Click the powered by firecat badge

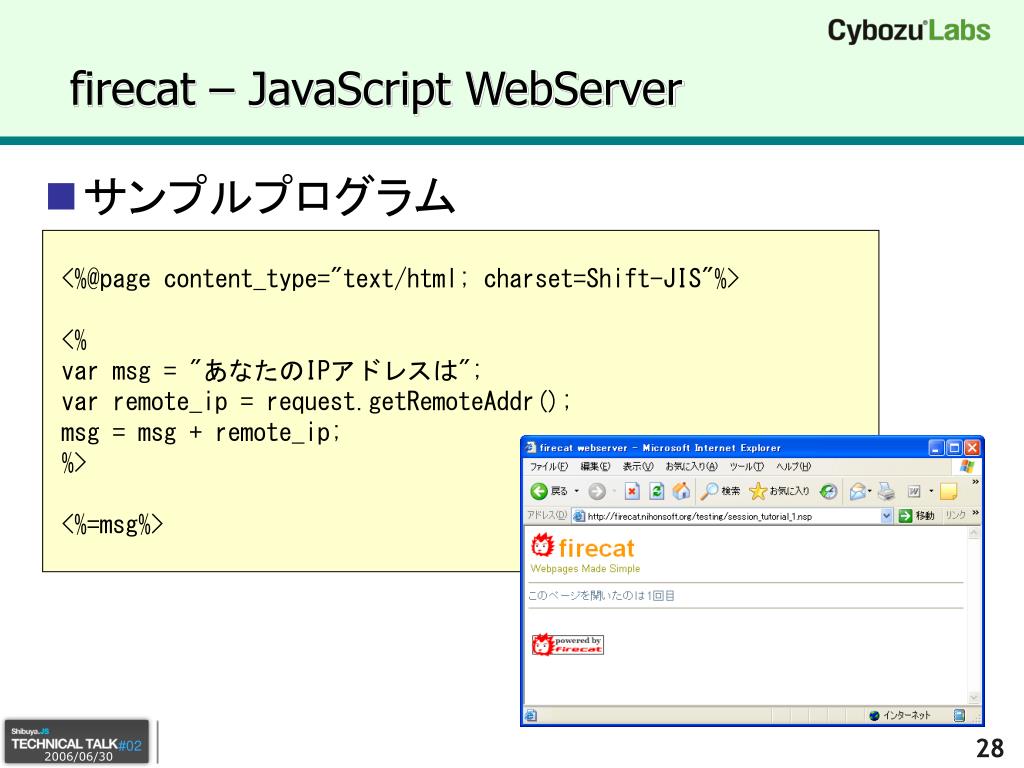tap(567, 644)
